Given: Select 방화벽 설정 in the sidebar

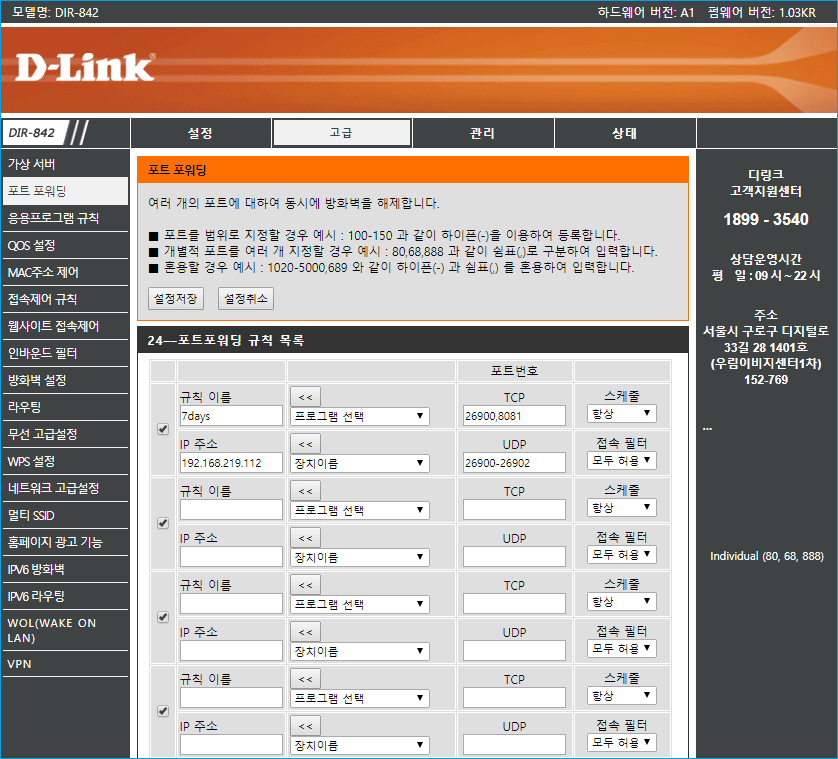Looking at the screenshot, I should tap(37, 380).
